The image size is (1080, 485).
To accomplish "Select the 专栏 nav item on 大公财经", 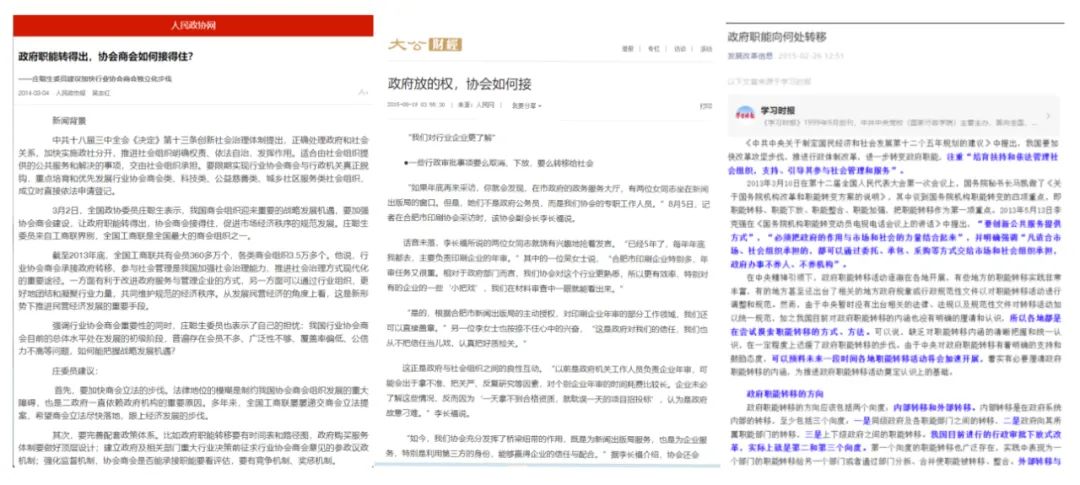I will pyautogui.click(x=653, y=49).
